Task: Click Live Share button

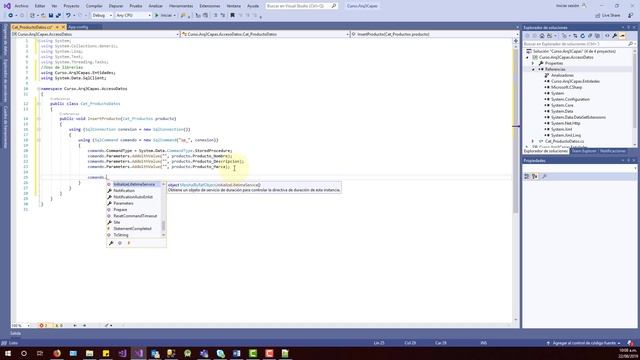Action: click(x=608, y=16)
